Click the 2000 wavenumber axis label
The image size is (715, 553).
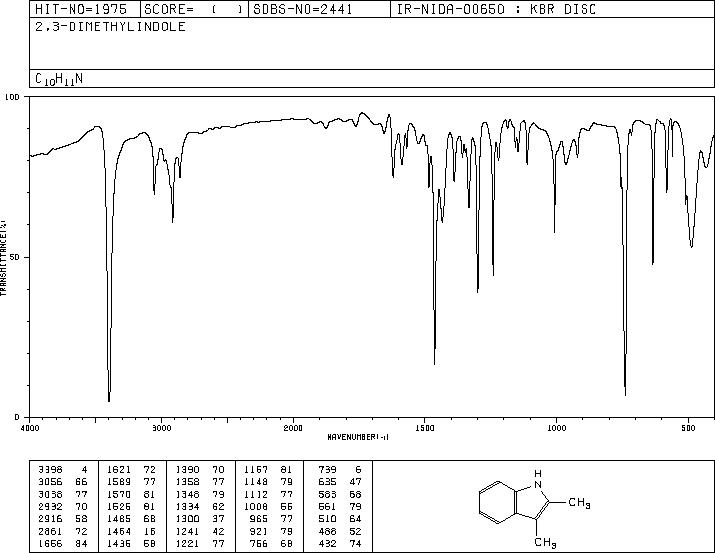pyautogui.click(x=293, y=428)
